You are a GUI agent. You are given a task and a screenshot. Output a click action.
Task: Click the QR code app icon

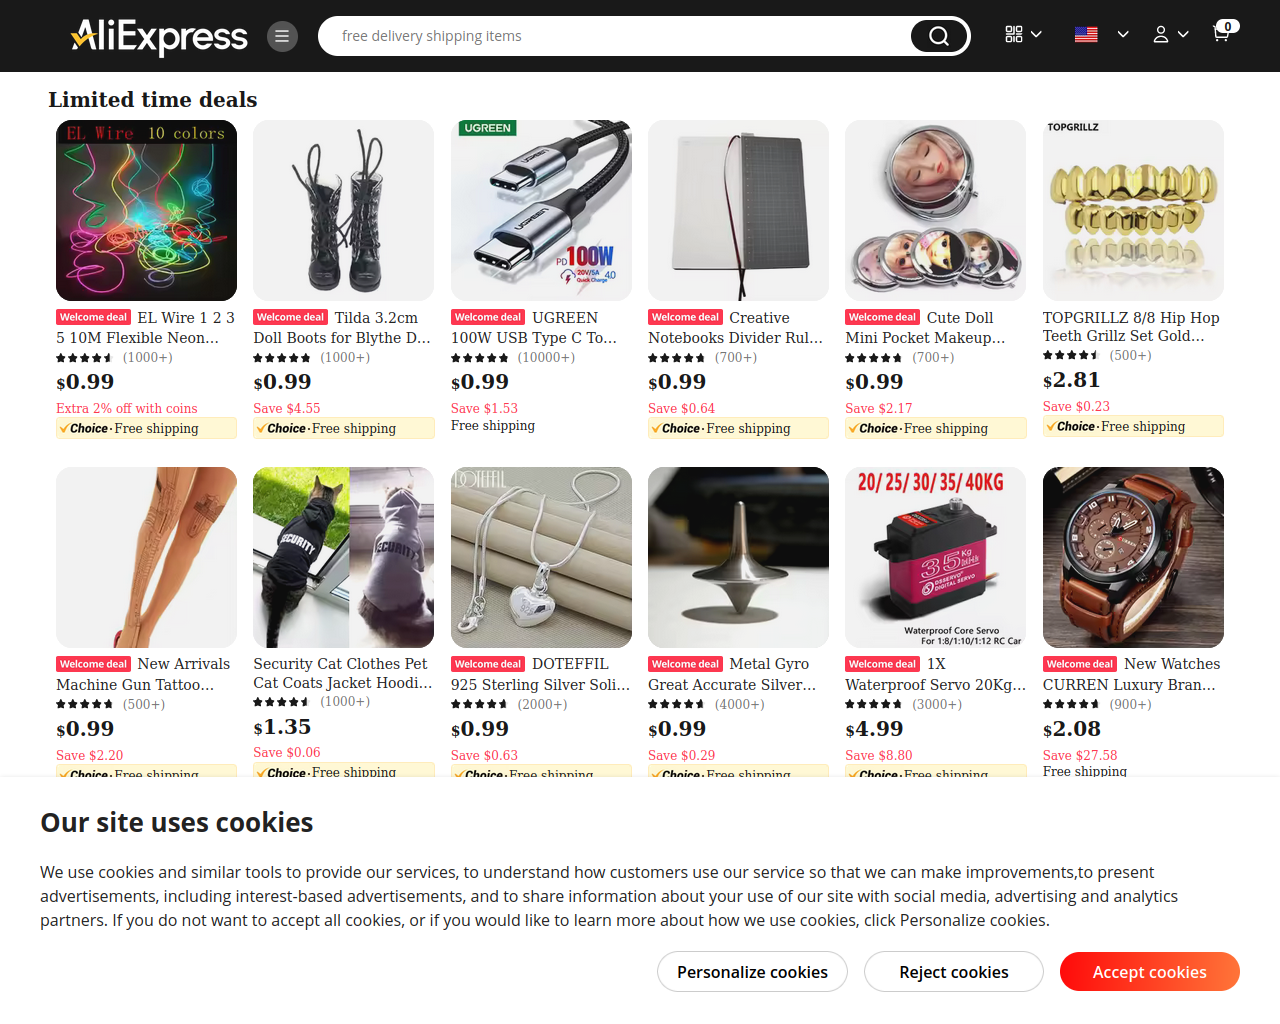tap(1014, 34)
